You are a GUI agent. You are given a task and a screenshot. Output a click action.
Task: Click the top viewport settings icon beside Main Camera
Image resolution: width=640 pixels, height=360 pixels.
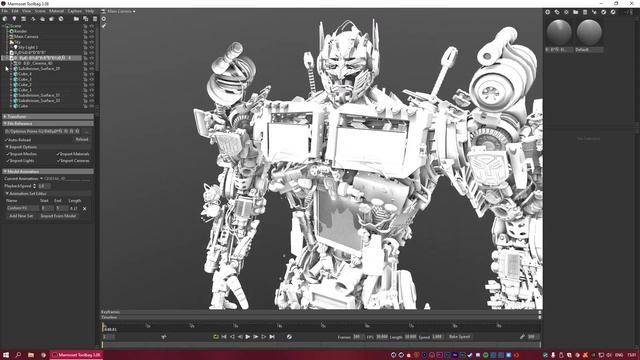pyautogui.click(x=104, y=19)
